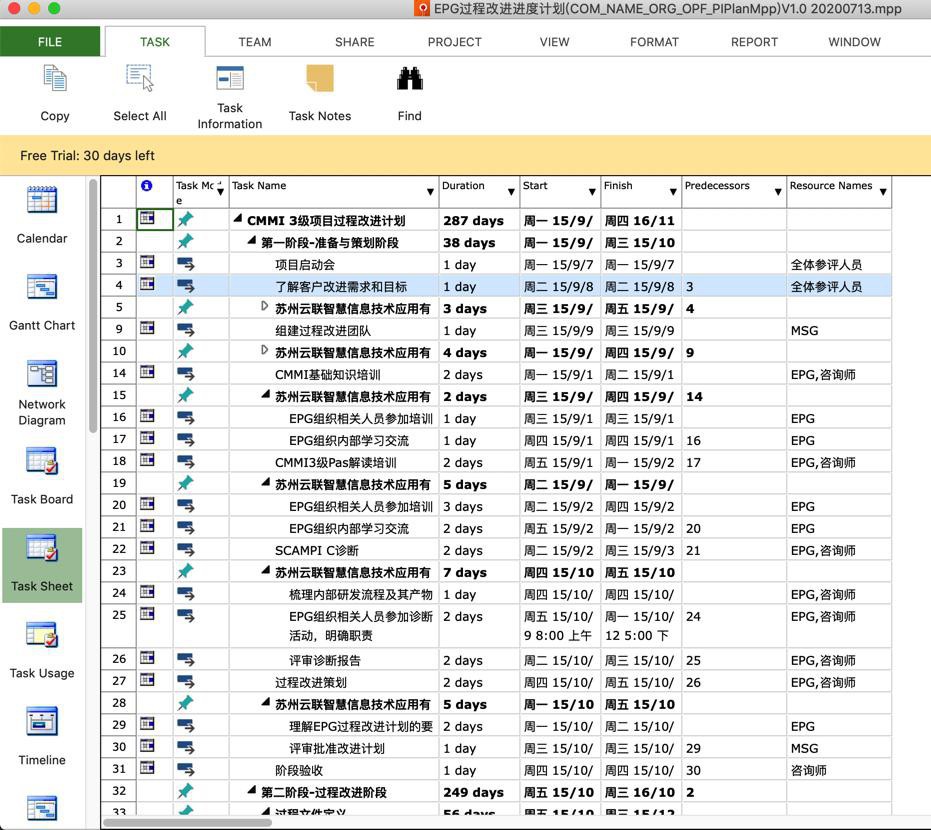Screen dimensions: 931x830
Task: Switch to the SHARE ribbon tab
Action: 354,42
